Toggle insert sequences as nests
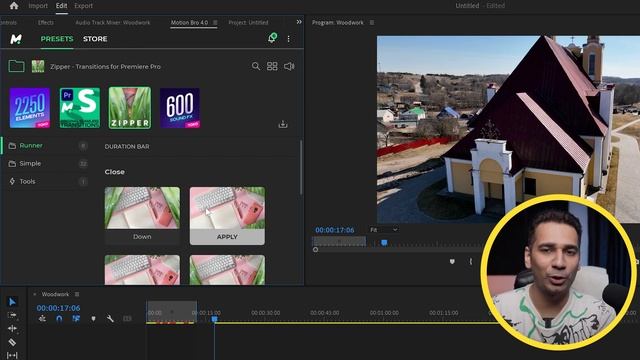640x360 pixels. point(42,319)
